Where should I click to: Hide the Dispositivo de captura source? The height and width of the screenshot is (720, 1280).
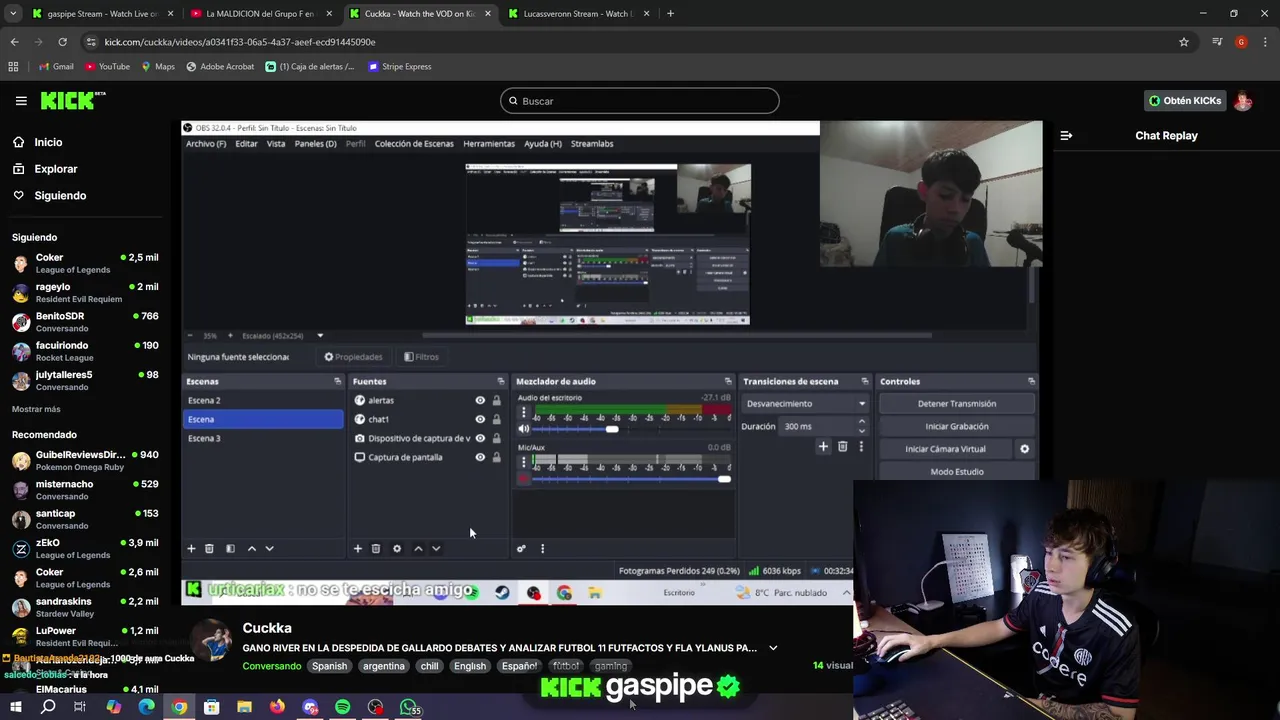[x=480, y=438]
